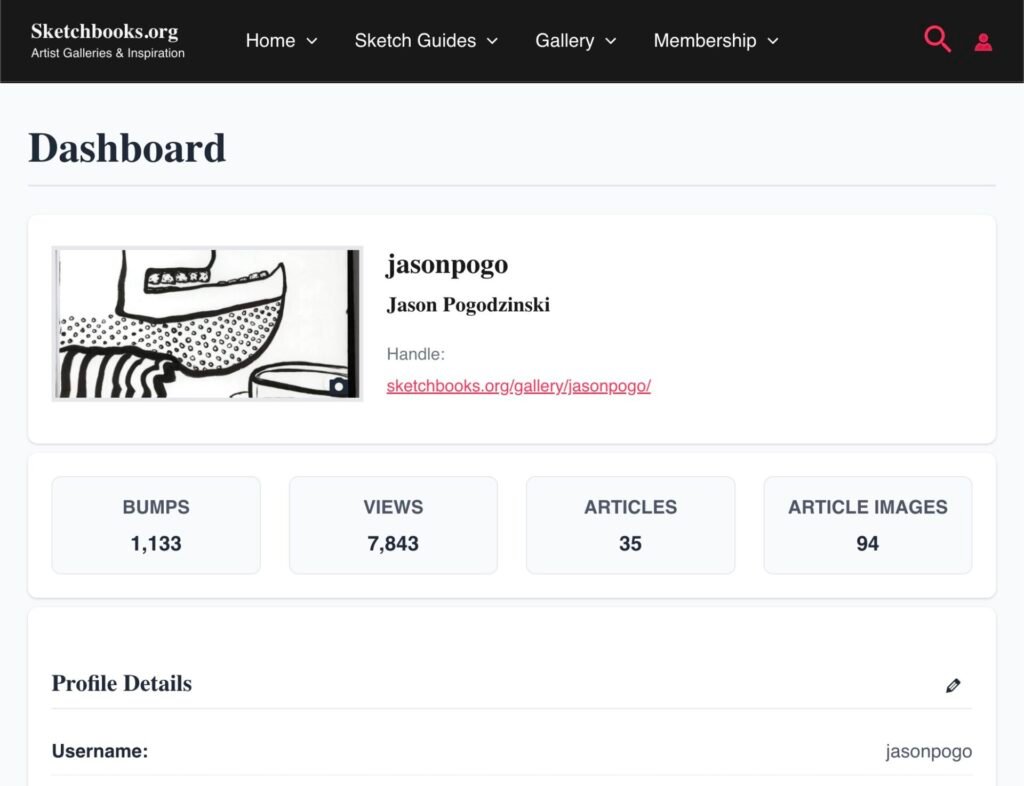This screenshot has height=786, width=1024.
Task: Expand the Sketch Guides dropdown chevron
Action: tap(492, 41)
